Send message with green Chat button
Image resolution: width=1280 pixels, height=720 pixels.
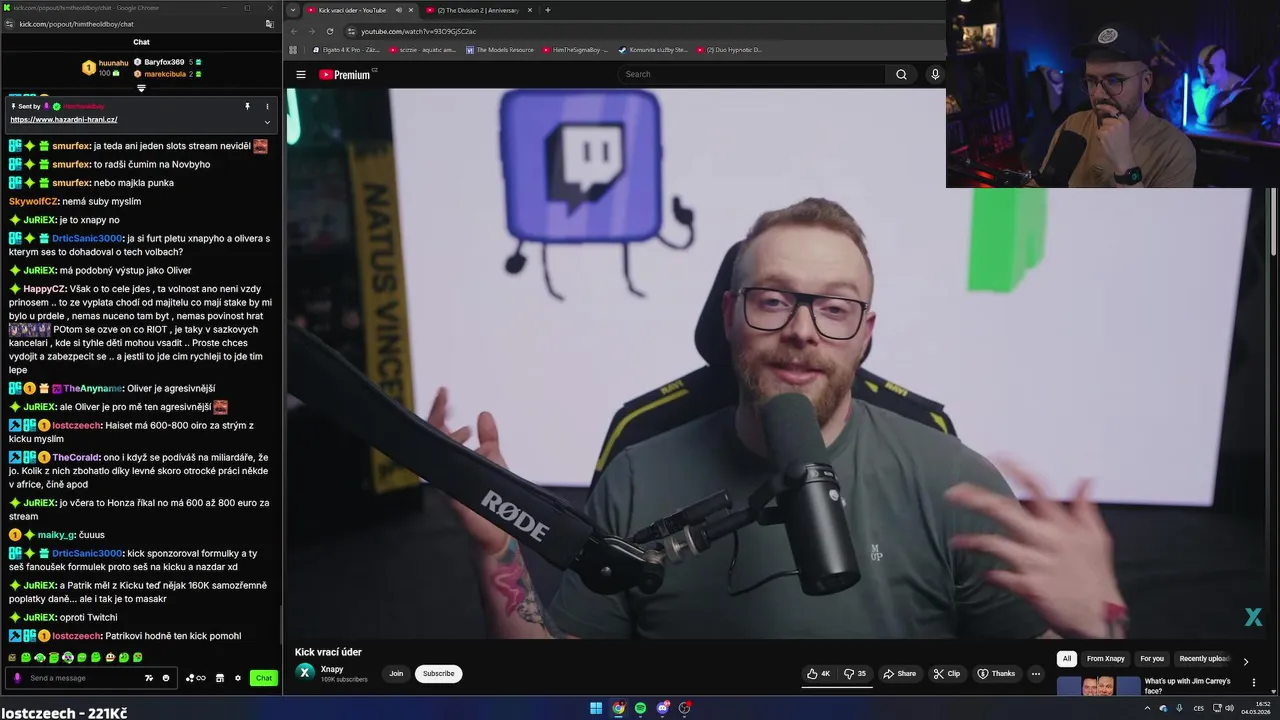[263, 678]
